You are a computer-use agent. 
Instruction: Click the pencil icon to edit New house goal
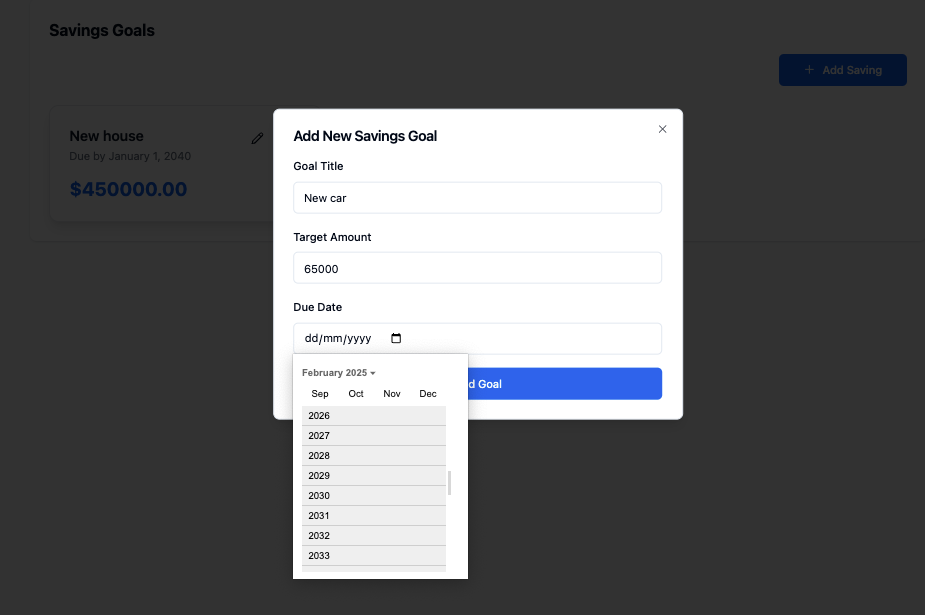[257, 137]
